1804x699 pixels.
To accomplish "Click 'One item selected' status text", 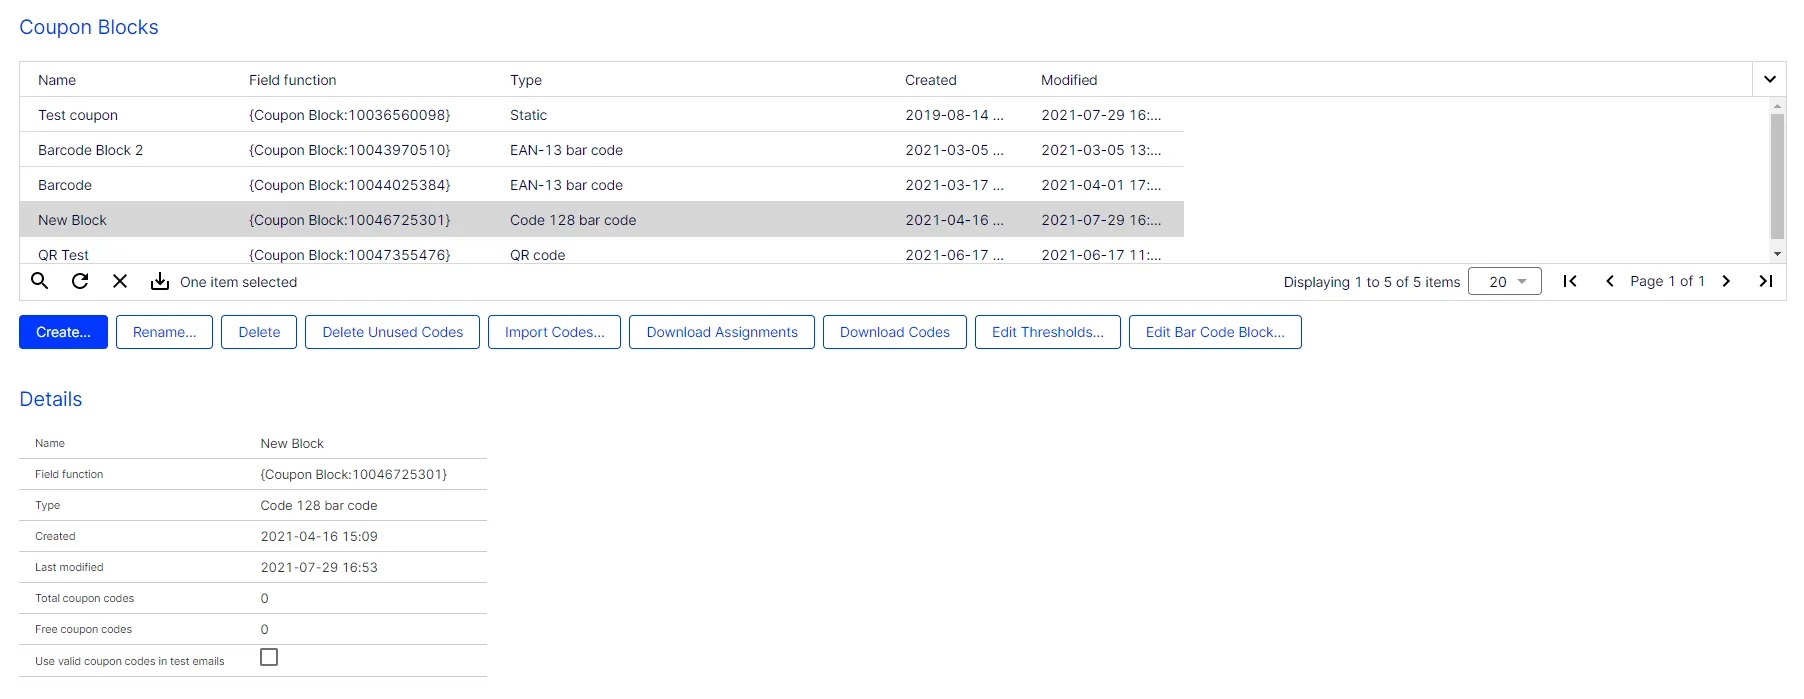I will pos(238,282).
